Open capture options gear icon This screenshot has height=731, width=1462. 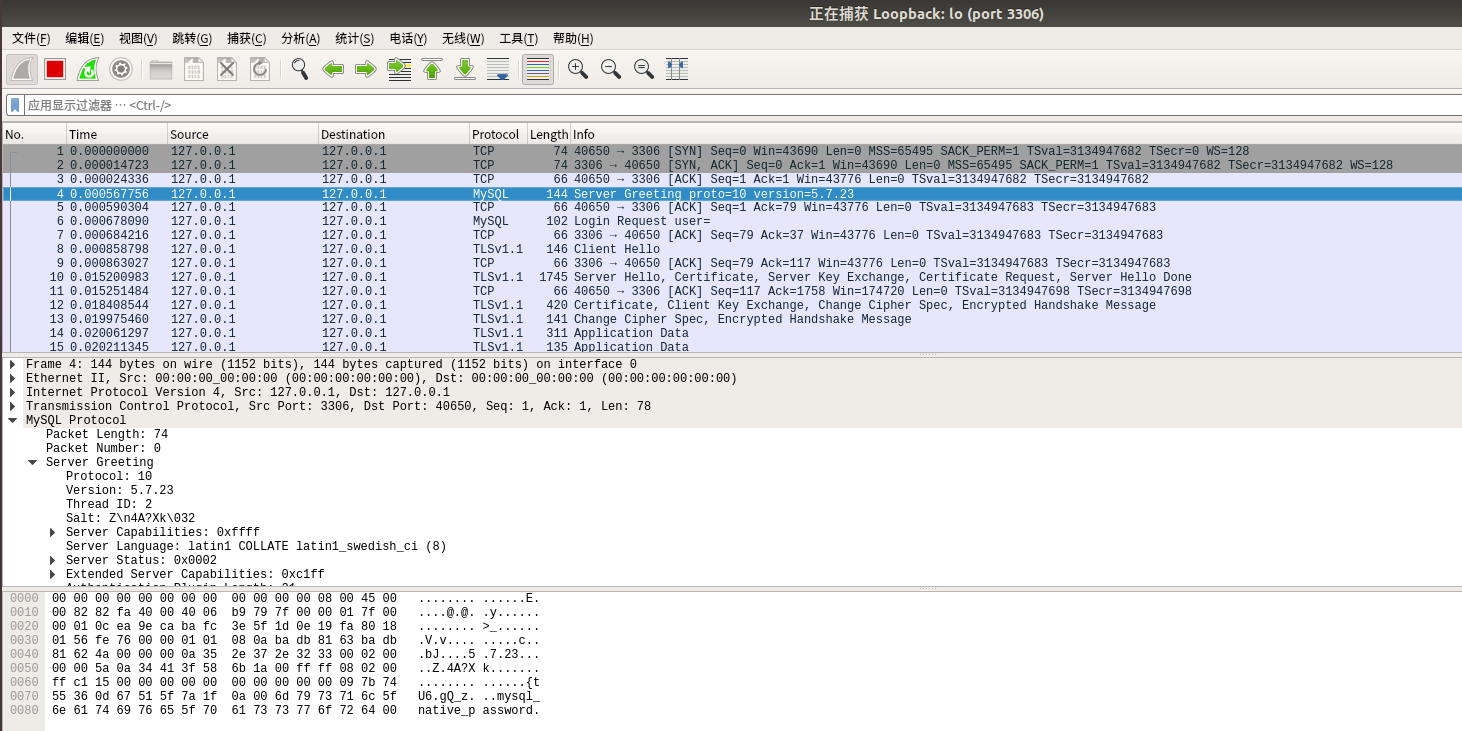[121, 69]
